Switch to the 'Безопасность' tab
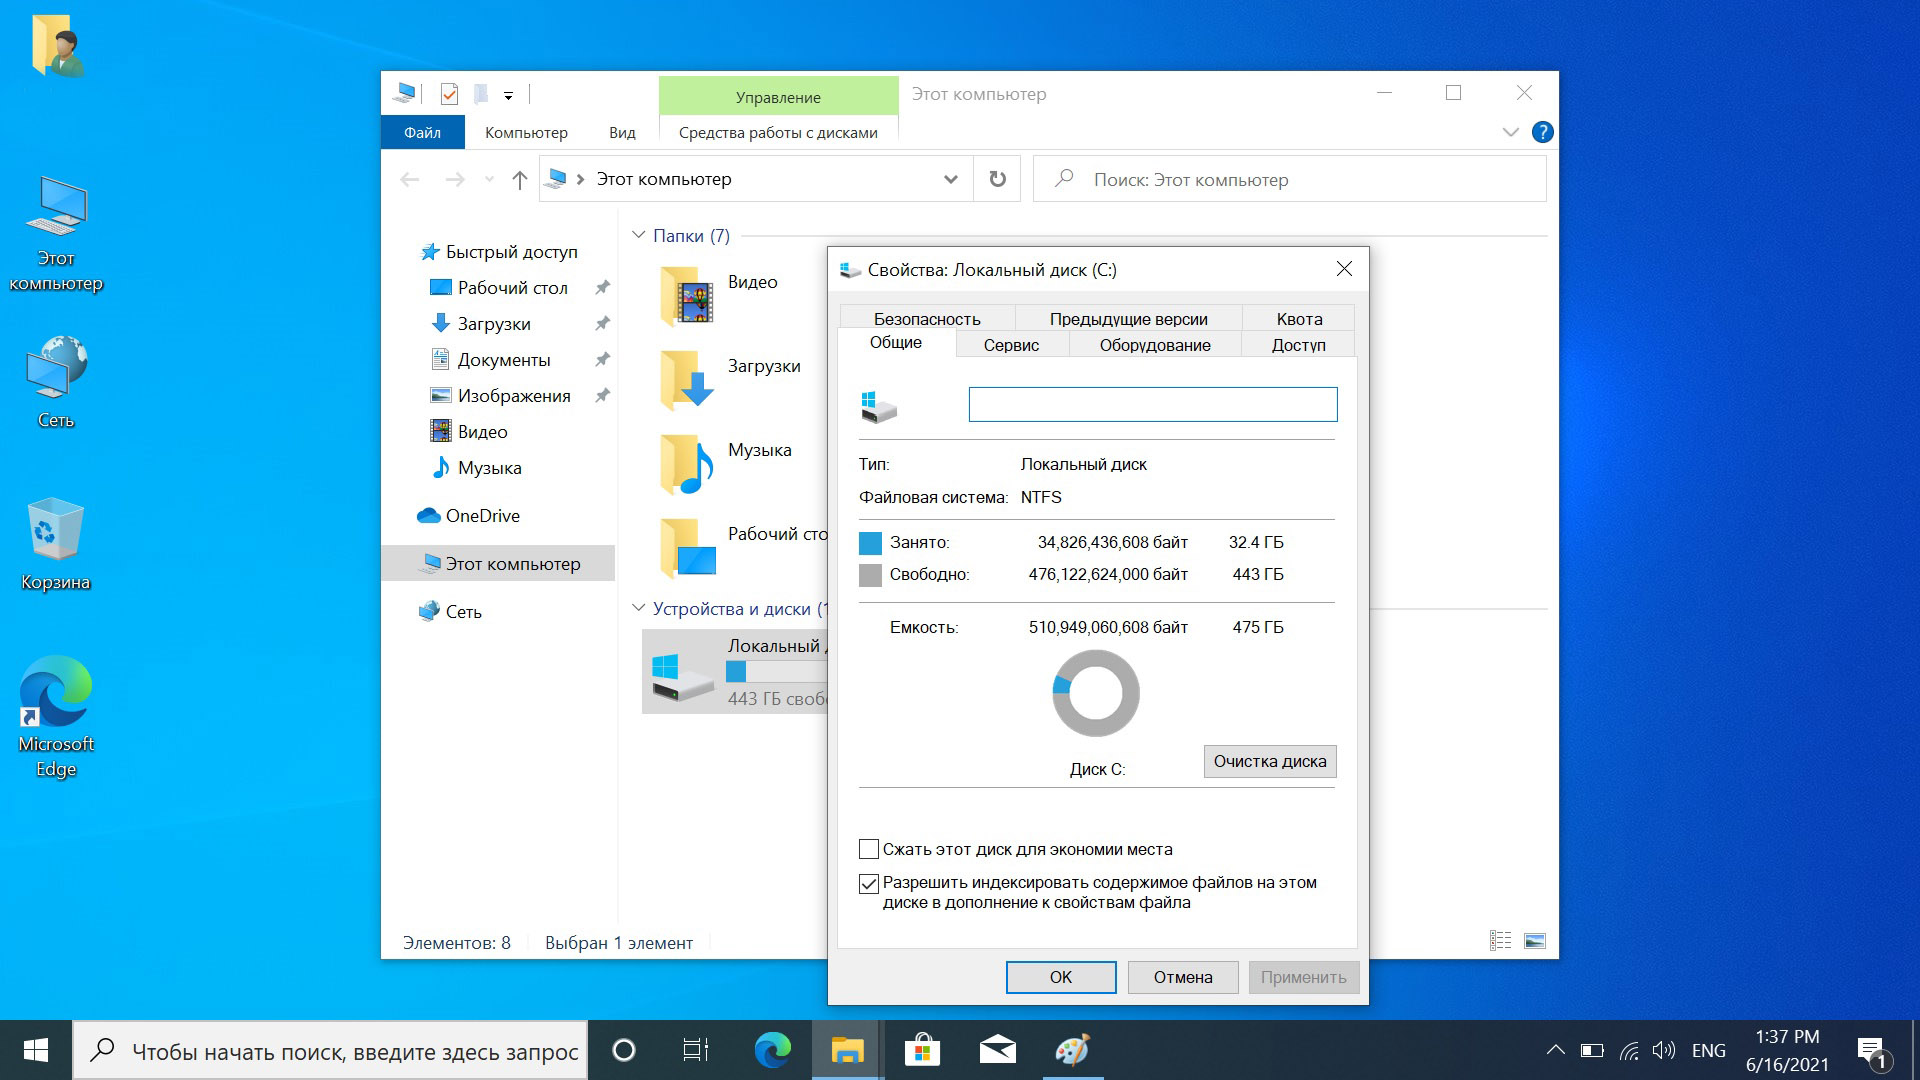Screen dimensions: 1920x1080 coord(926,319)
